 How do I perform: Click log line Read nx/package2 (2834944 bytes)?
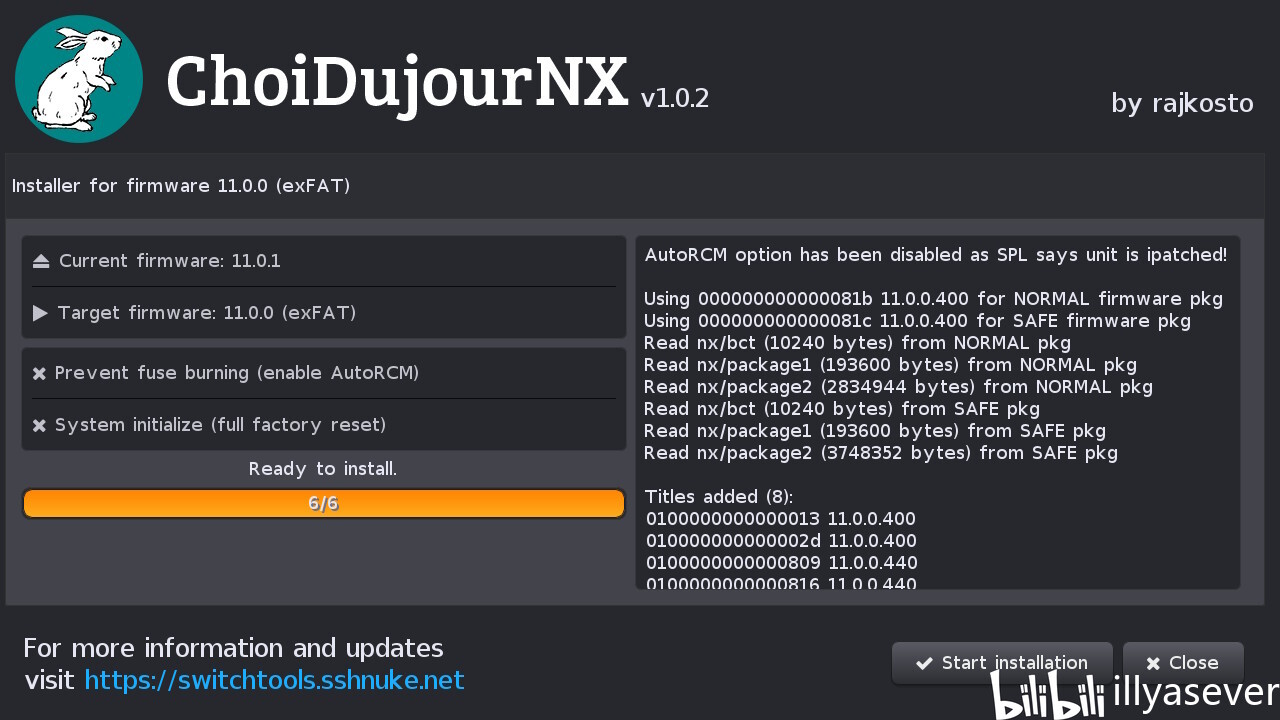tap(898, 387)
